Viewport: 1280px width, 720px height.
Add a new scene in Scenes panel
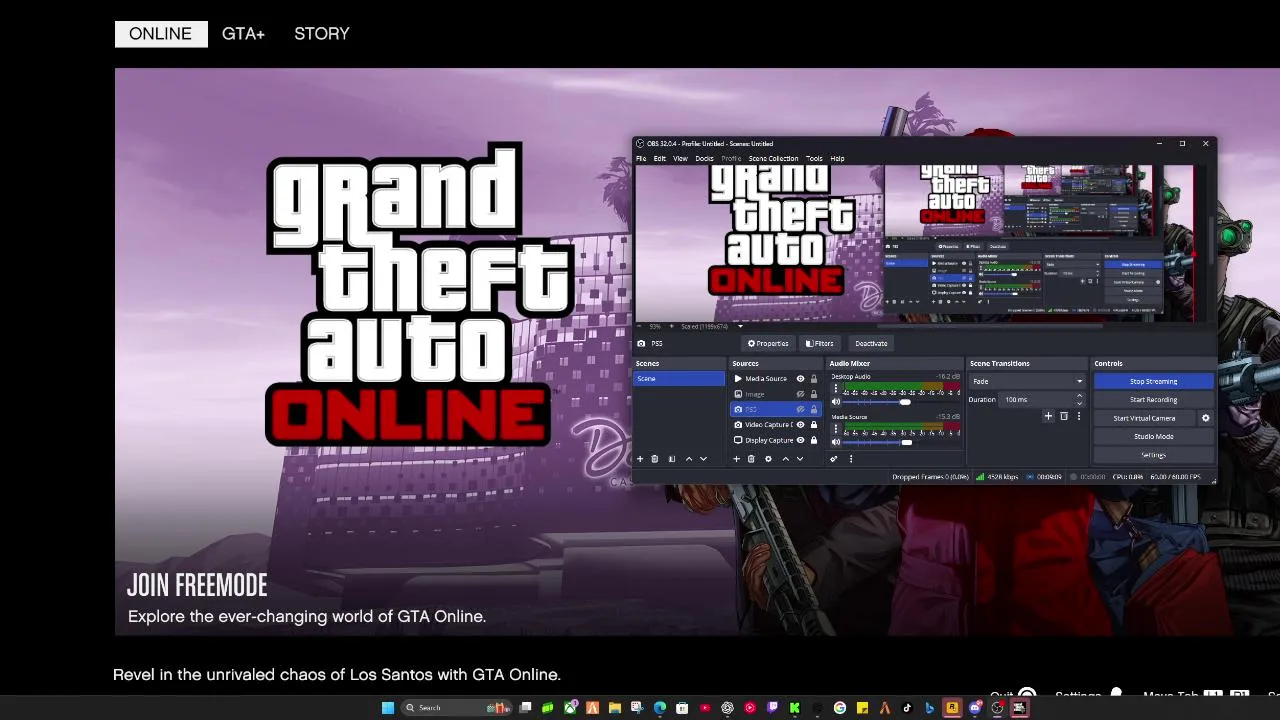tap(640, 459)
